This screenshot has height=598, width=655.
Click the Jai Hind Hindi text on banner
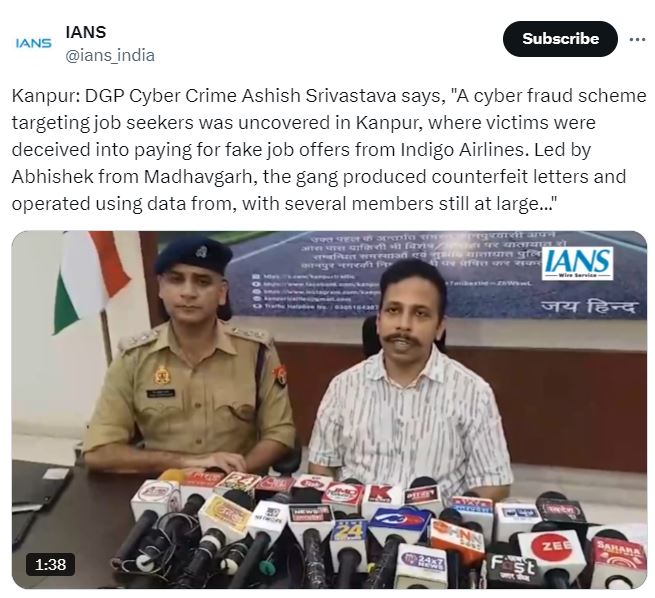click(589, 307)
